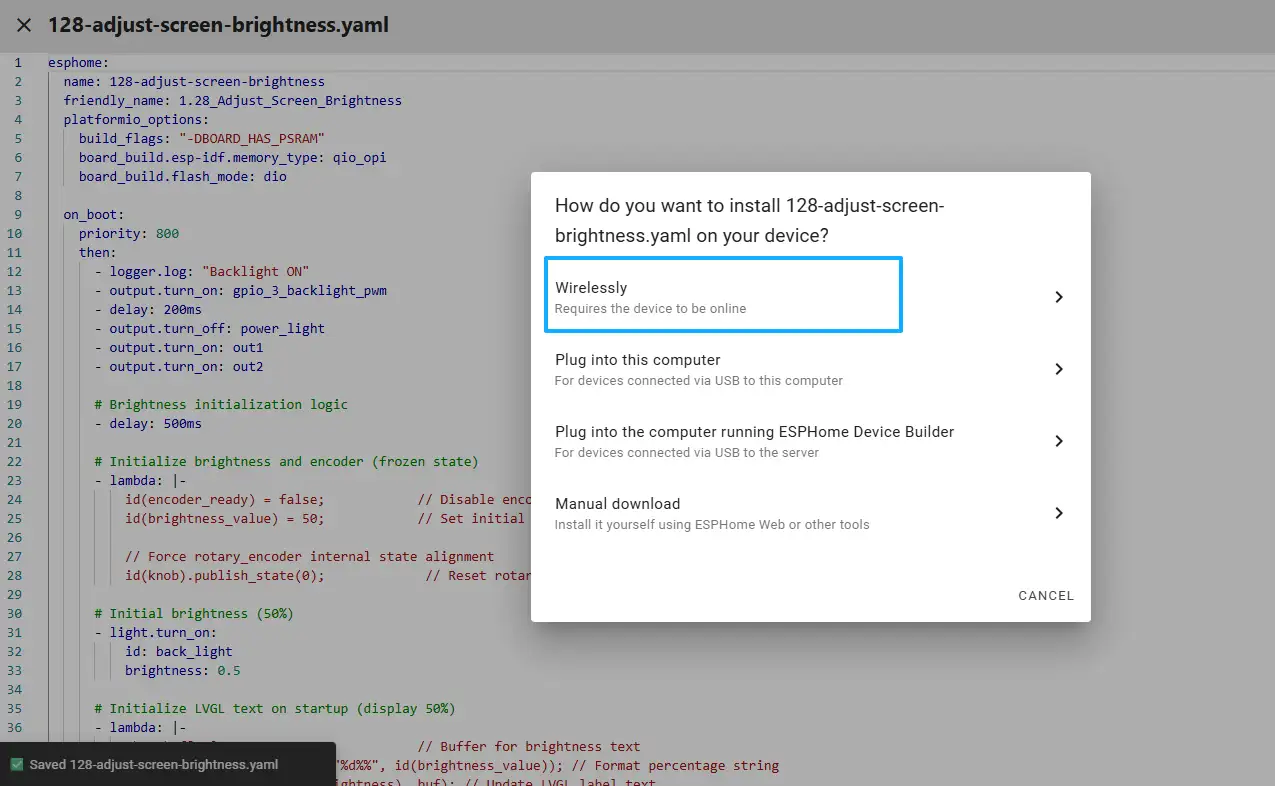The width and height of the screenshot is (1275, 786).
Task: Click the arrow next to Plug into this computer
Action: [1058, 369]
